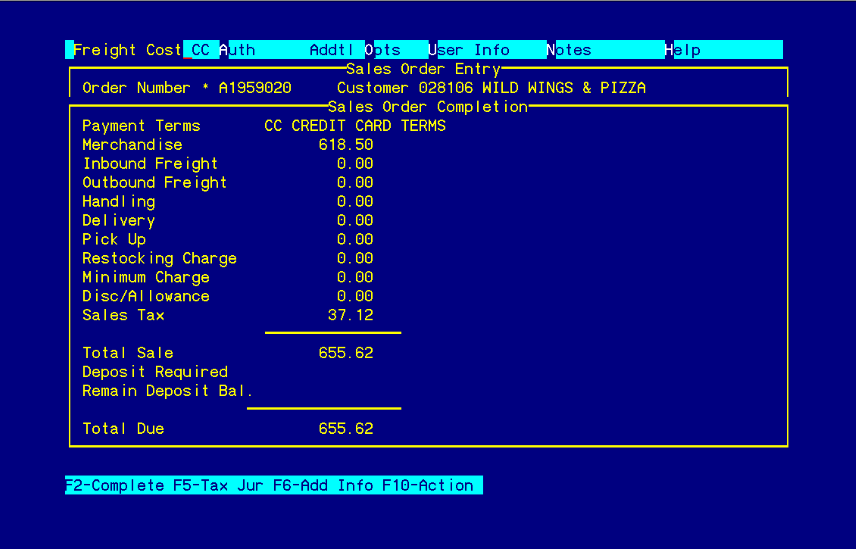The width and height of the screenshot is (856, 549).
Task: Click the Inbound Freight 0.00 value
Action: tap(355, 164)
